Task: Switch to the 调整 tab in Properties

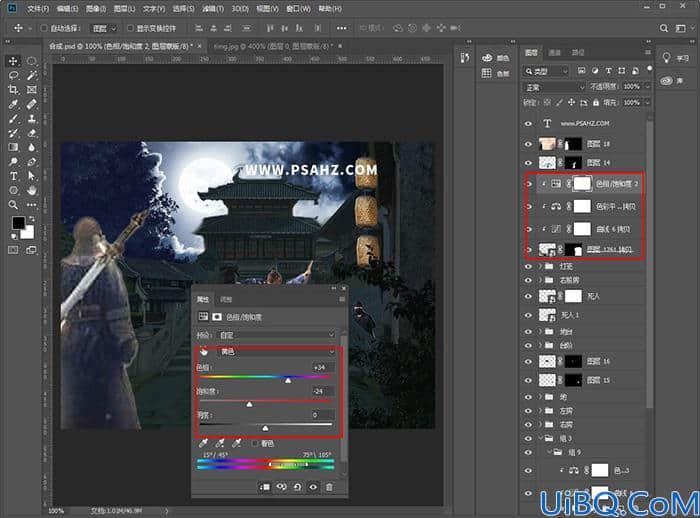Action: [x=226, y=299]
